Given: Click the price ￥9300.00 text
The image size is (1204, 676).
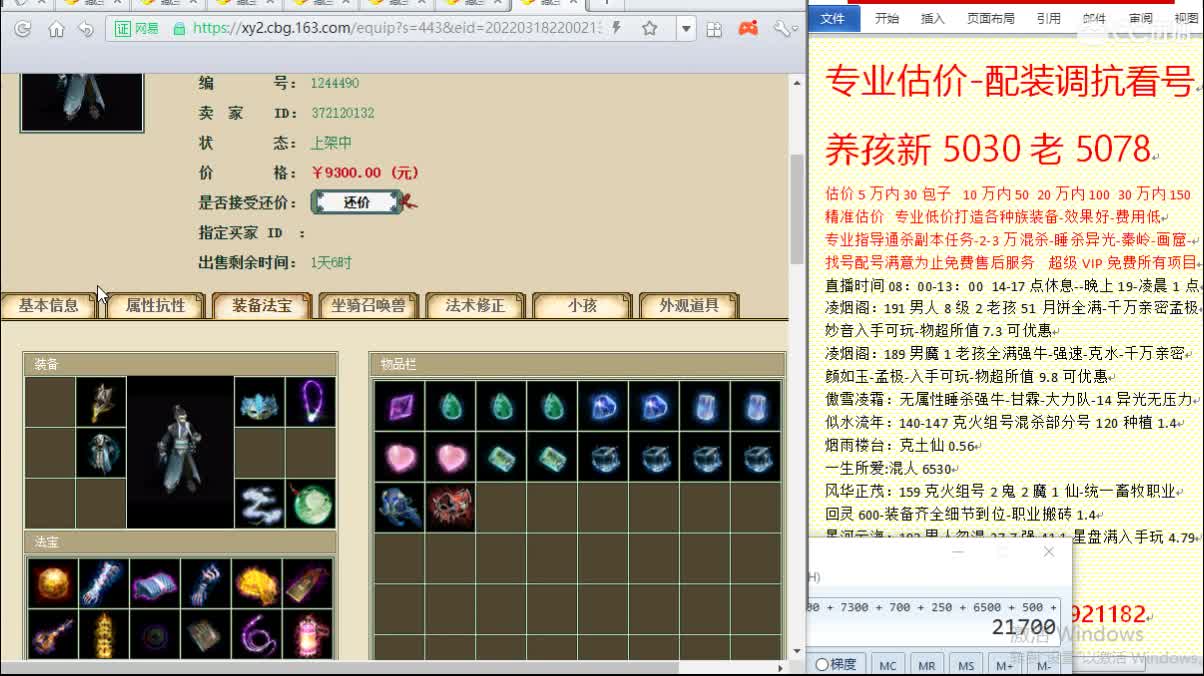Looking at the screenshot, I should [365, 172].
